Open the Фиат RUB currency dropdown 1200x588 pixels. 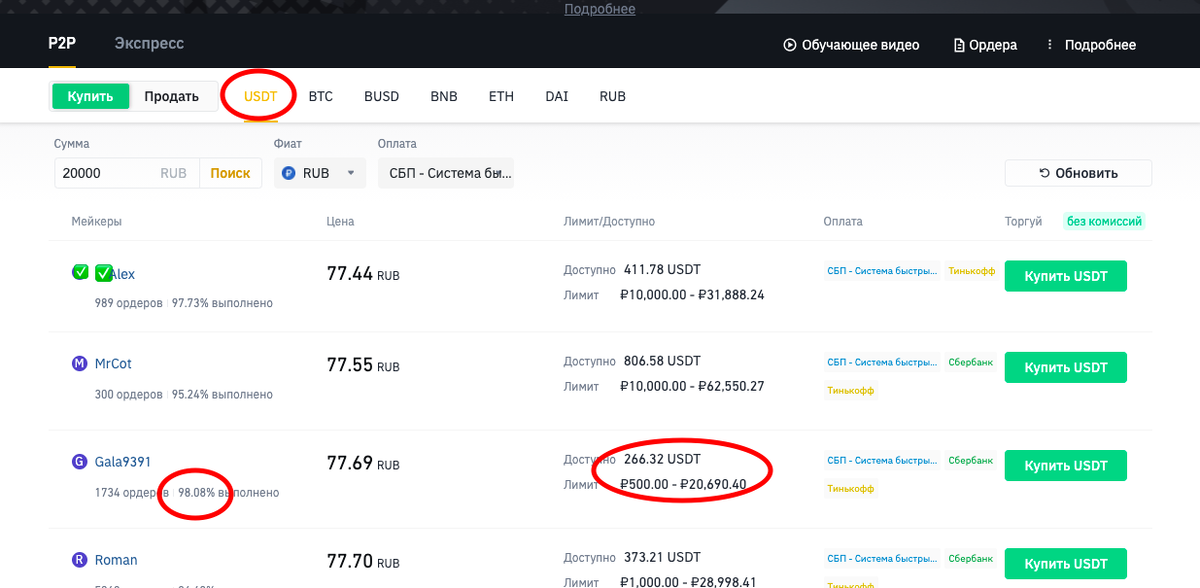coord(318,173)
